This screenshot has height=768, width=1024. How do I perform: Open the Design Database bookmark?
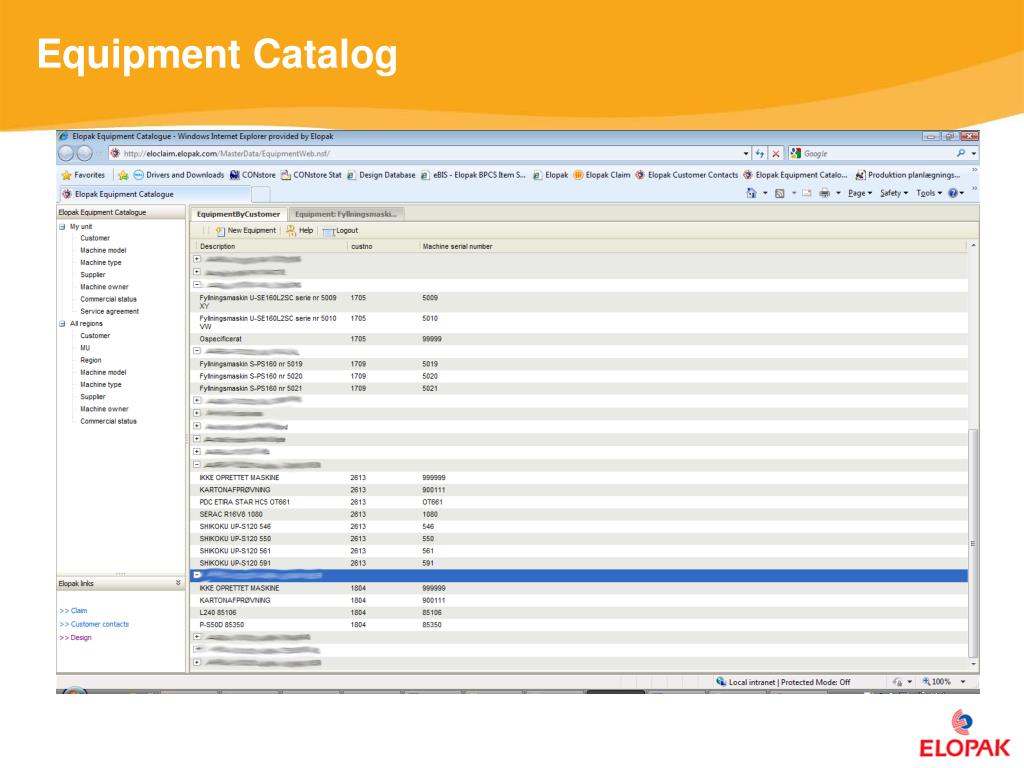(x=381, y=175)
